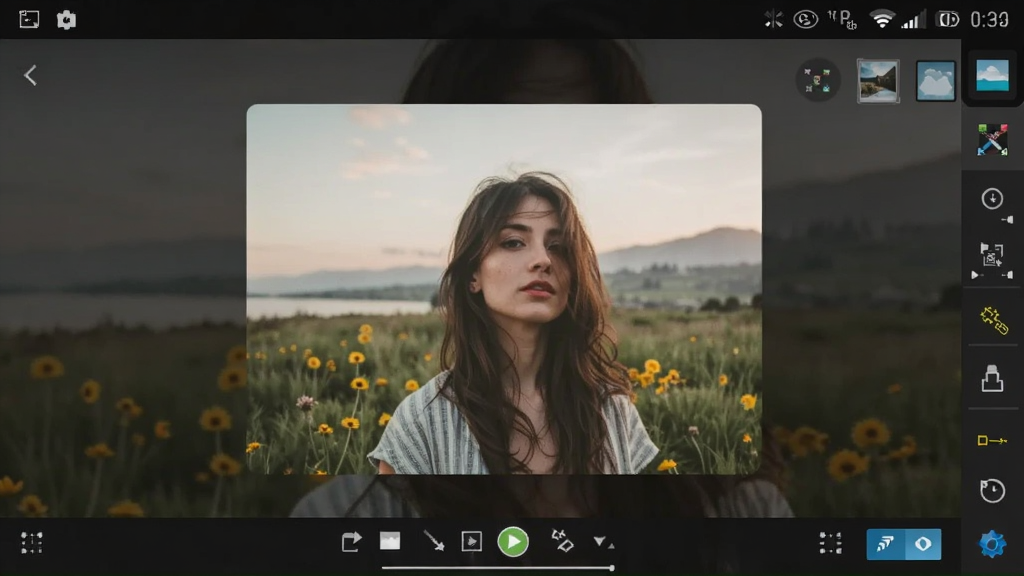Viewport: 1024px width, 576px height.
Task: Toggle the blue eye visibility button
Action: tap(923, 544)
